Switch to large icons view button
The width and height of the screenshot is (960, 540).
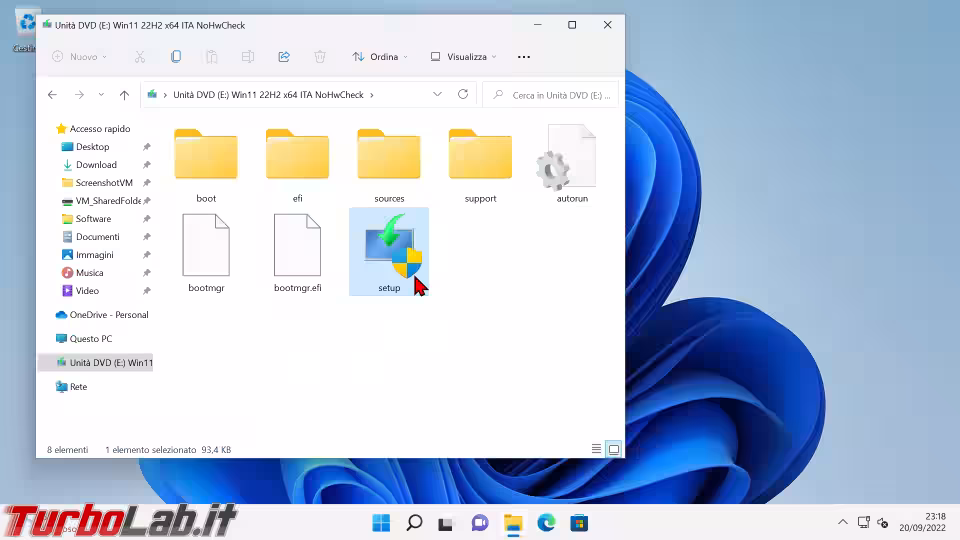pos(613,449)
